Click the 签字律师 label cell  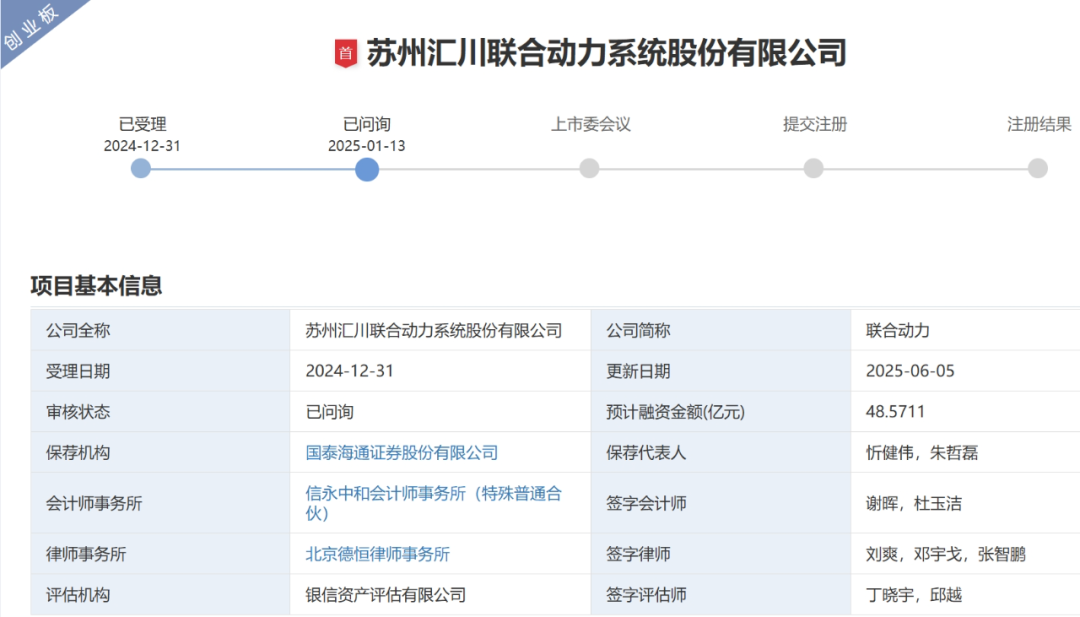[x=720, y=554]
